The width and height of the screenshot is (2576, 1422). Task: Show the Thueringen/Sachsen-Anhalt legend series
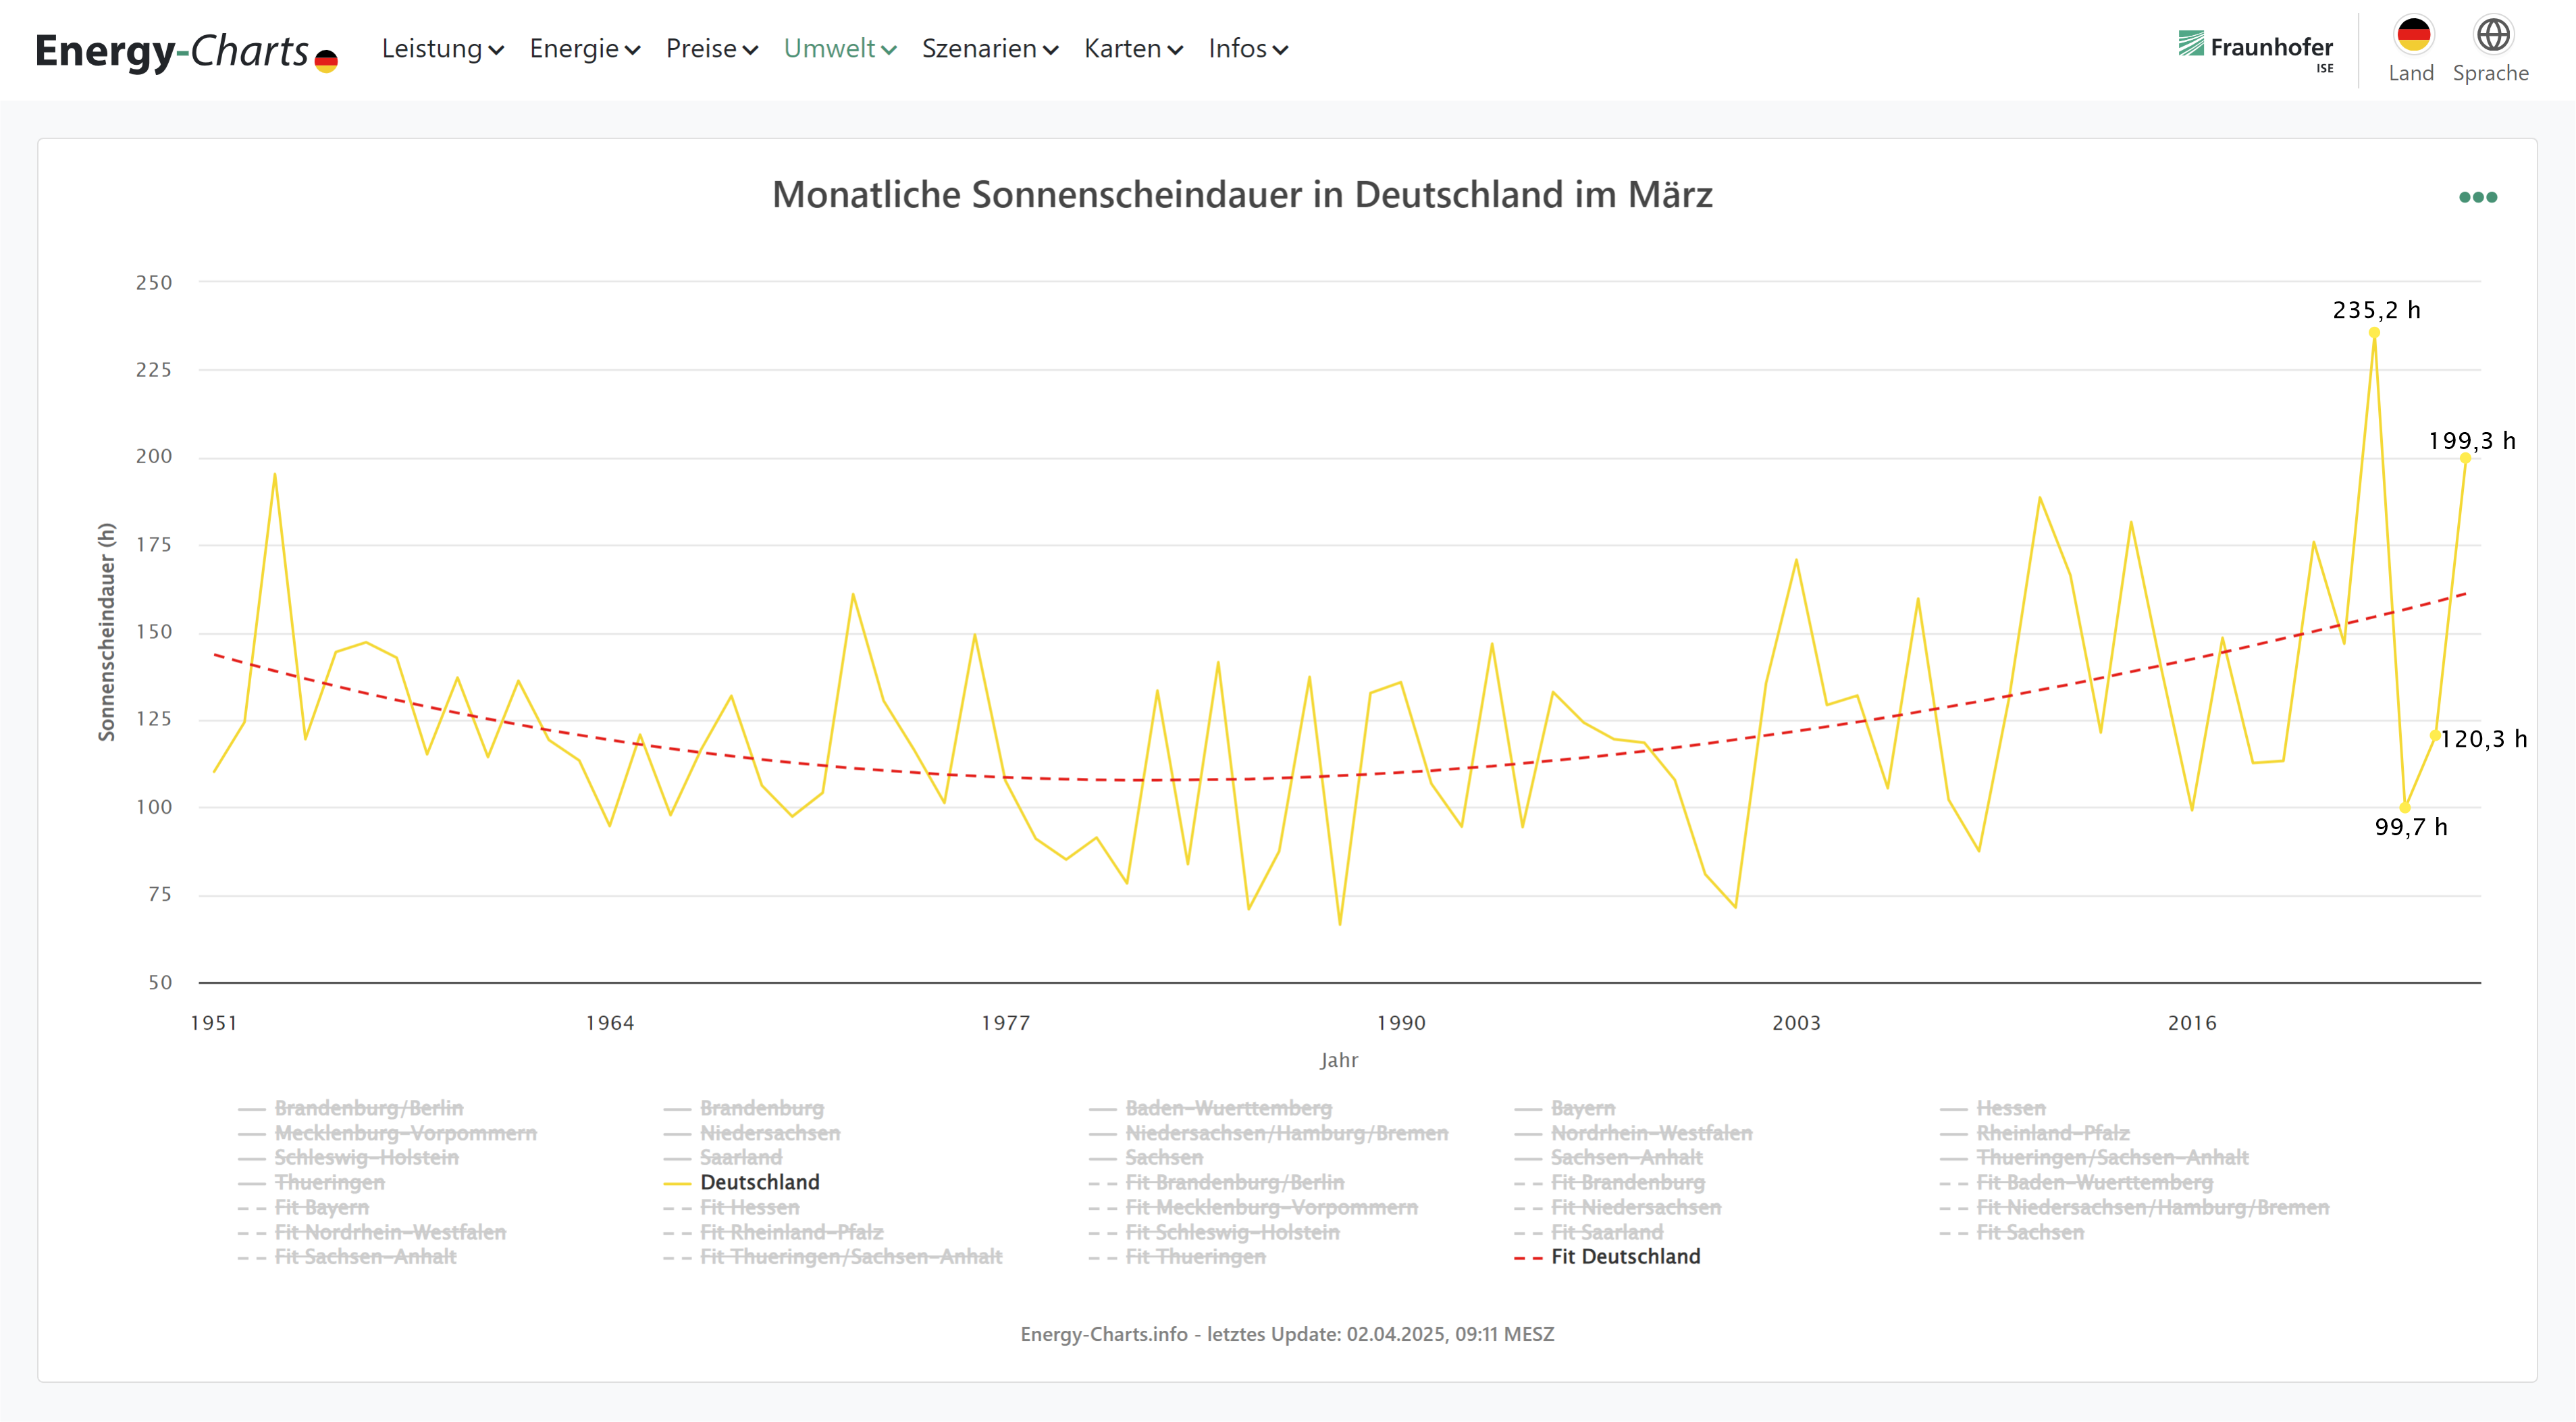[2094, 1157]
